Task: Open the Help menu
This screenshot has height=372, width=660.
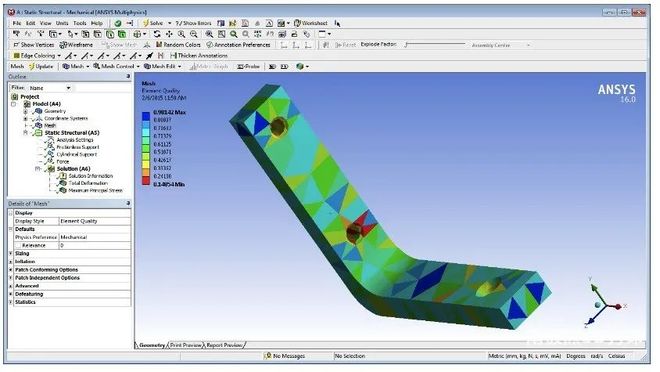Action: (97, 23)
